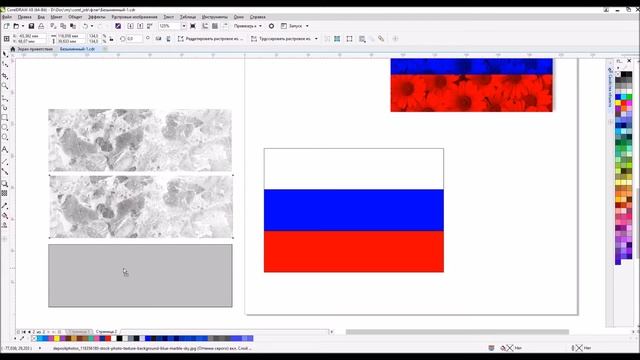Expand the Trace bitmap dropdown arrow
640x360 pixels.
coord(316,39)
